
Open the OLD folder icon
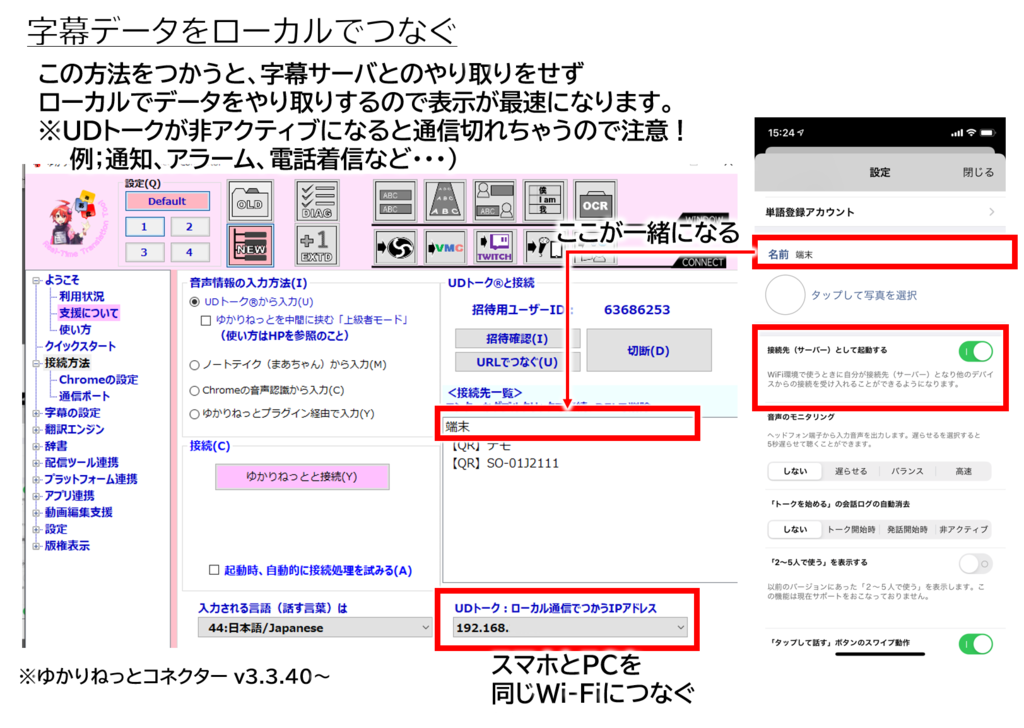[x=250, y=200]
